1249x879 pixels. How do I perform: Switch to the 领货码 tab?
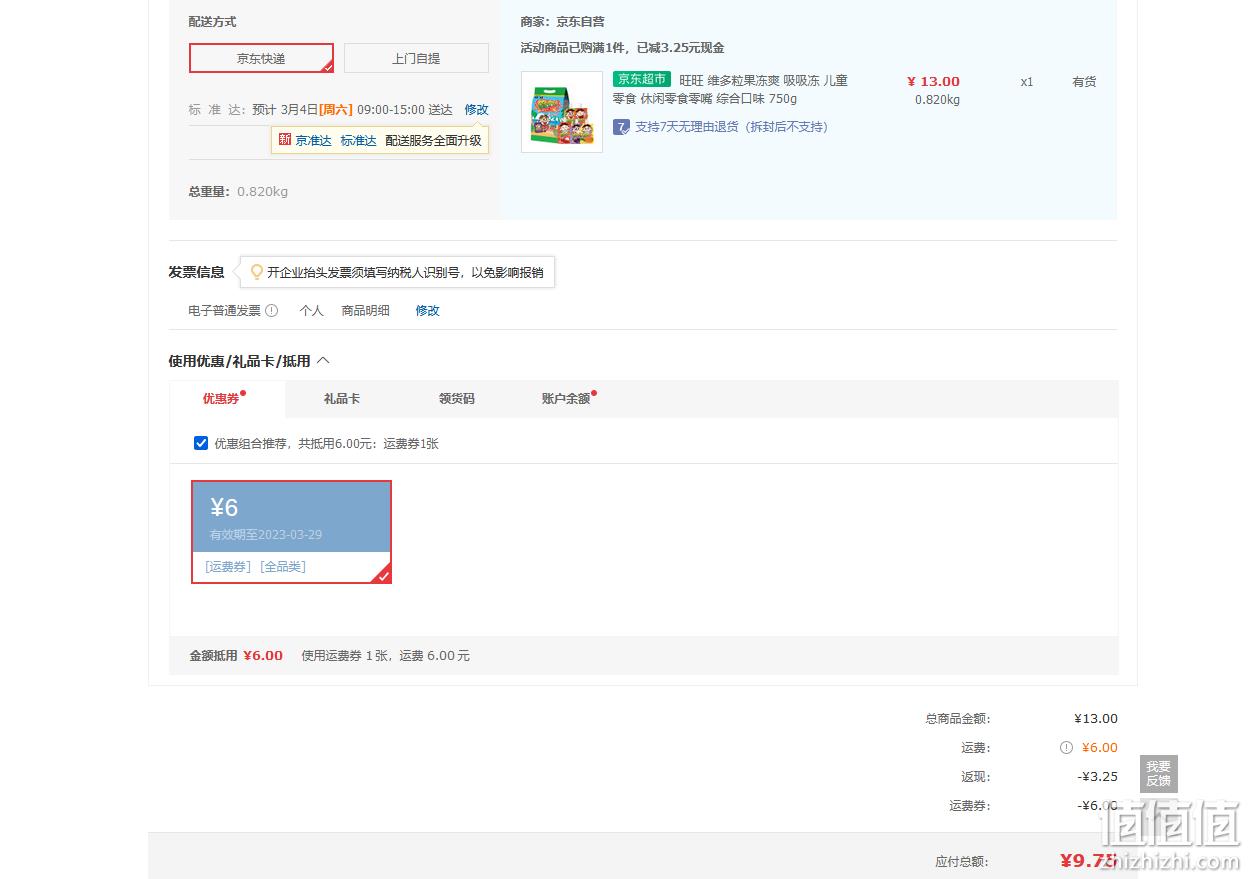[x=456, y=398]
